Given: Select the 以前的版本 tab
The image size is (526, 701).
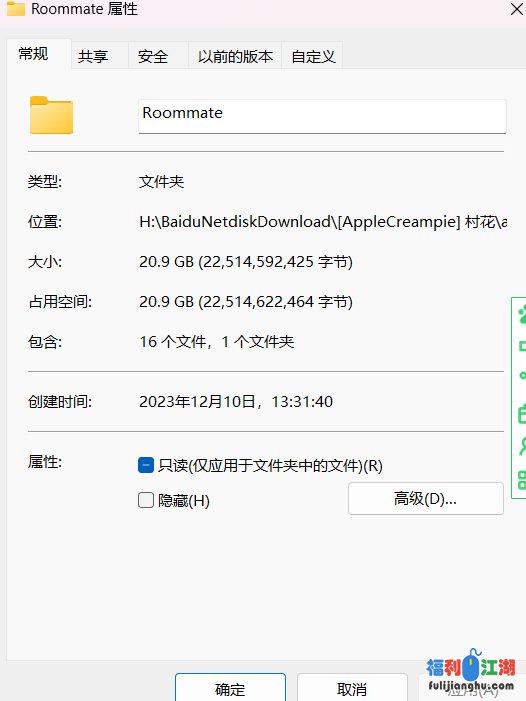Looking at the screenshot, I should [x=235, y=56].
